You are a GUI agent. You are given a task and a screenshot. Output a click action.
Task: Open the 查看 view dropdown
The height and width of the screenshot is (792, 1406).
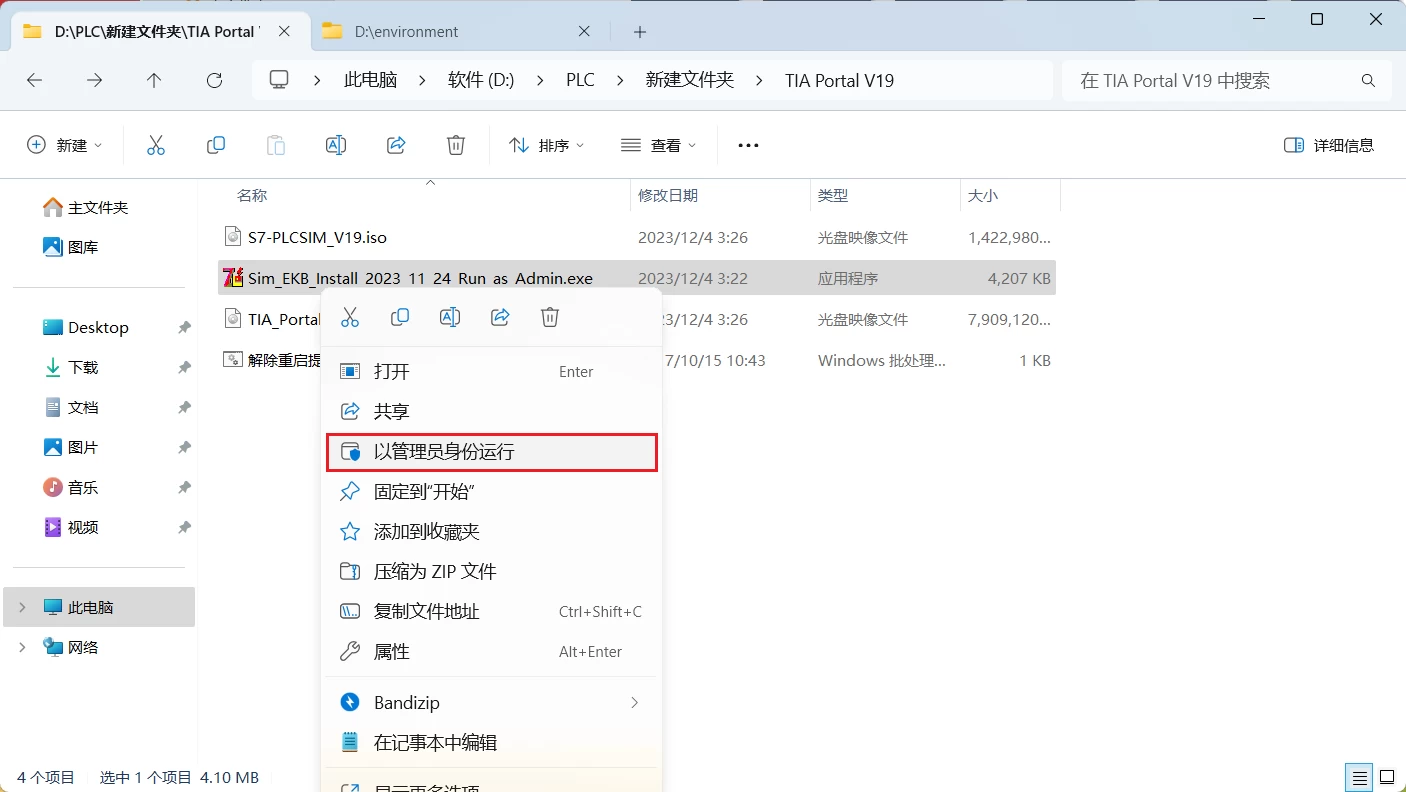point(658,145)
